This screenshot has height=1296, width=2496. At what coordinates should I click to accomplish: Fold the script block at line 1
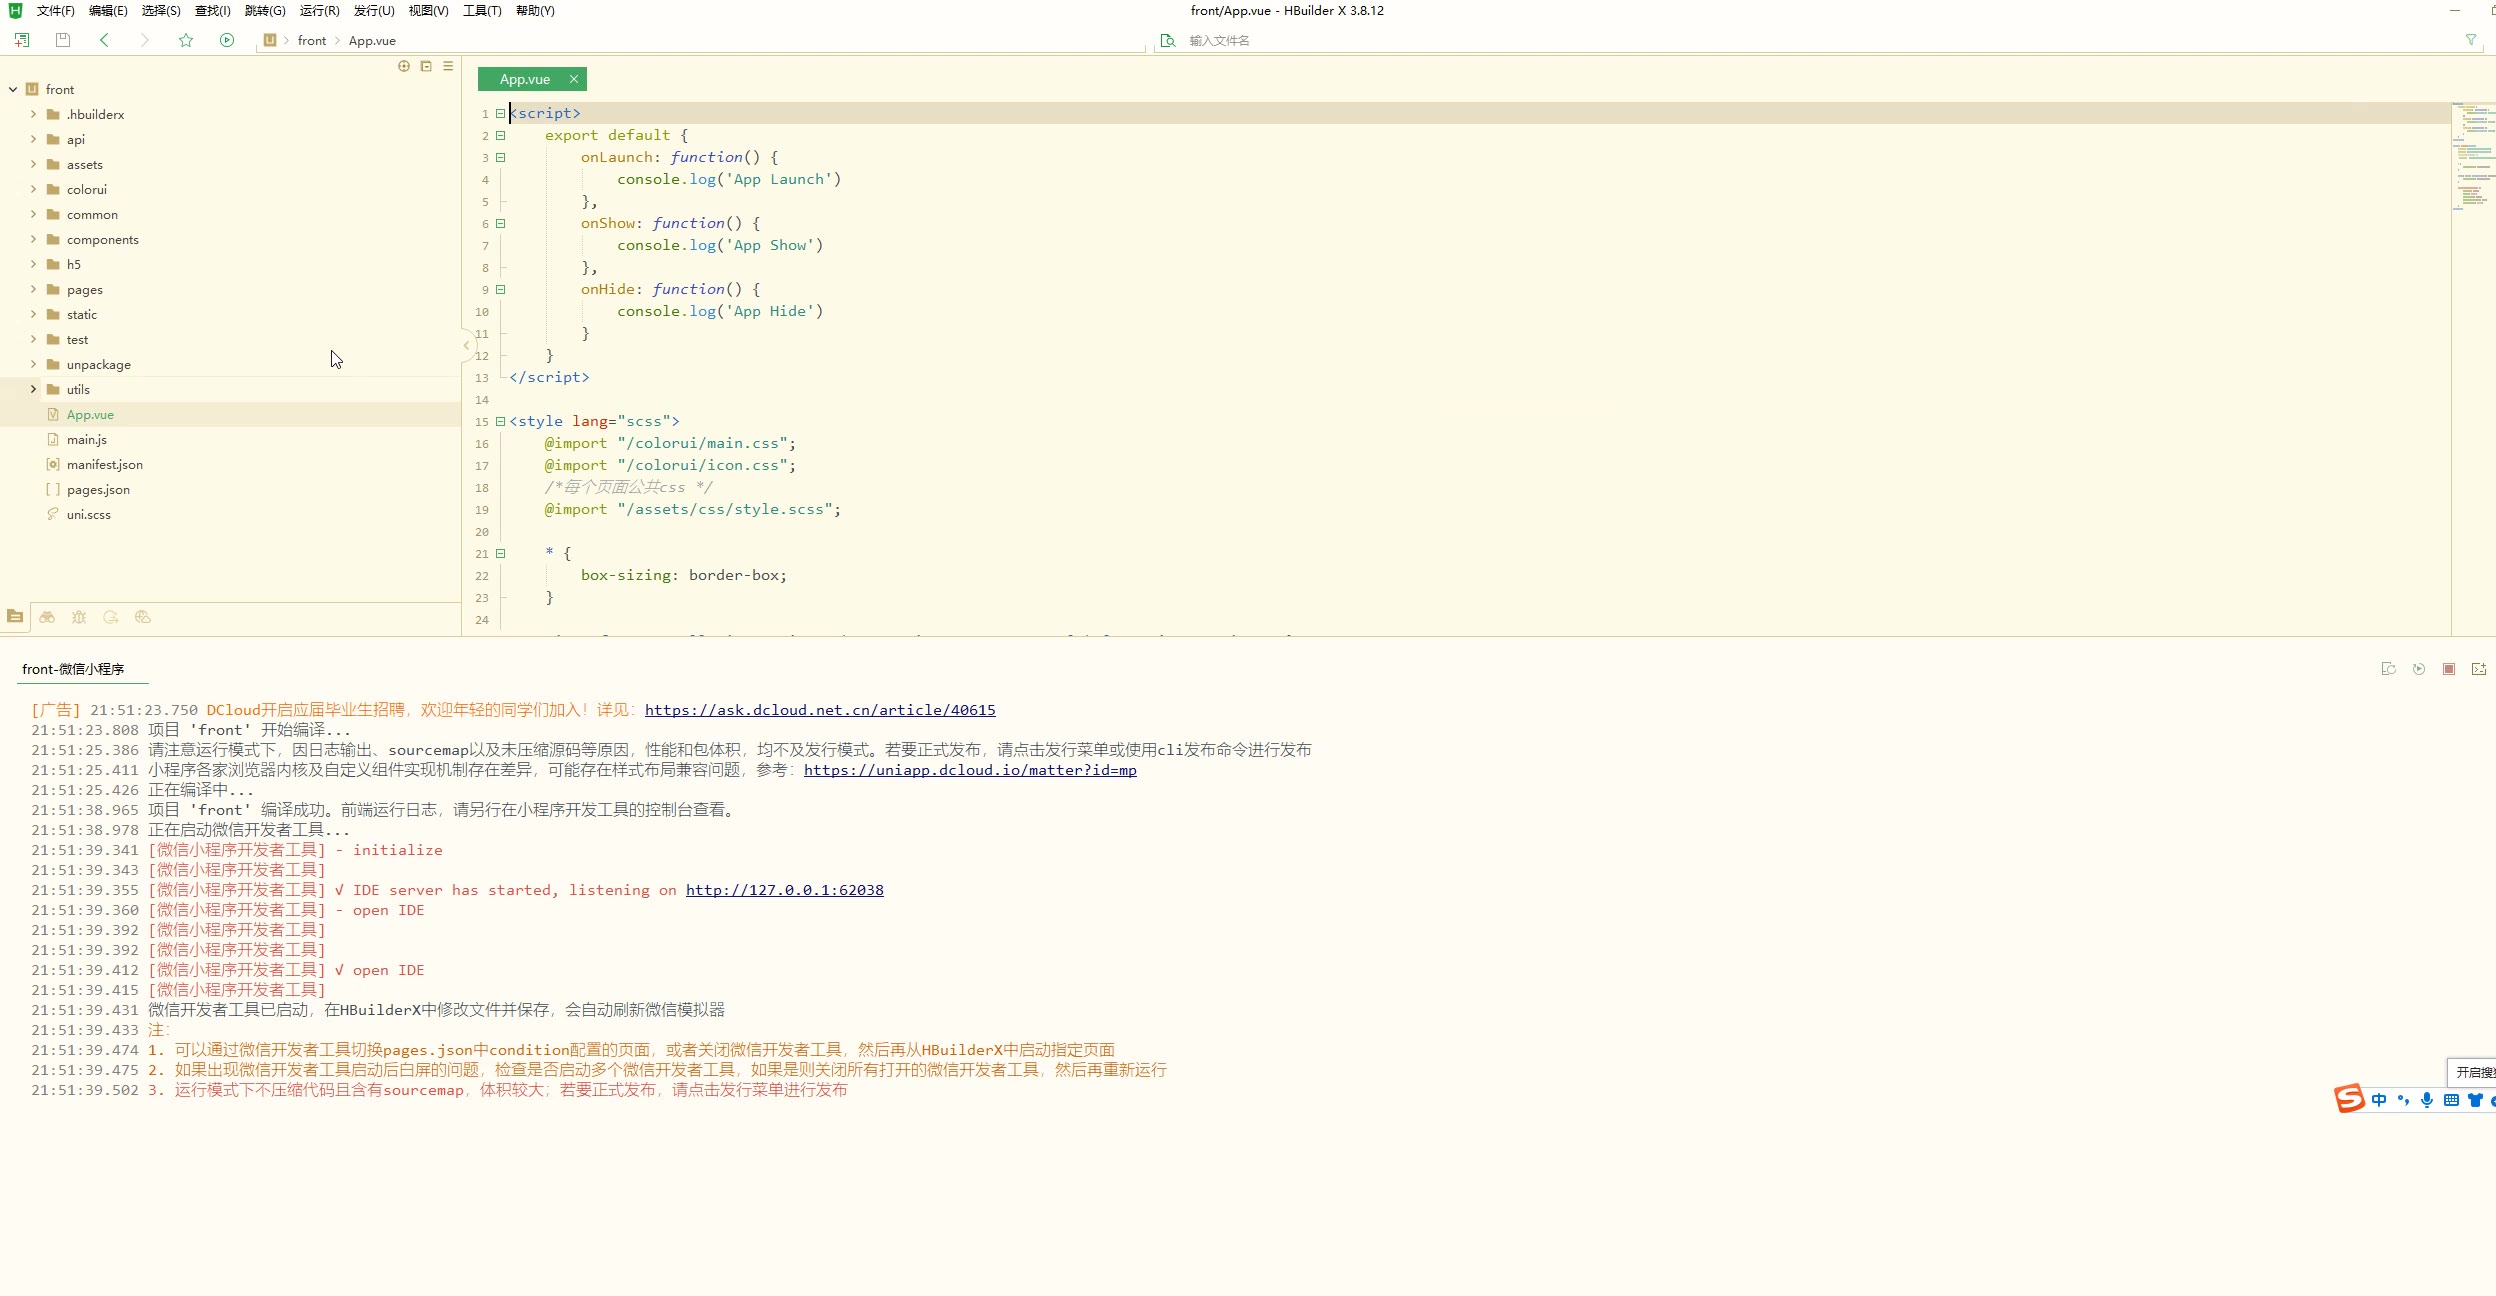[501, 114]
